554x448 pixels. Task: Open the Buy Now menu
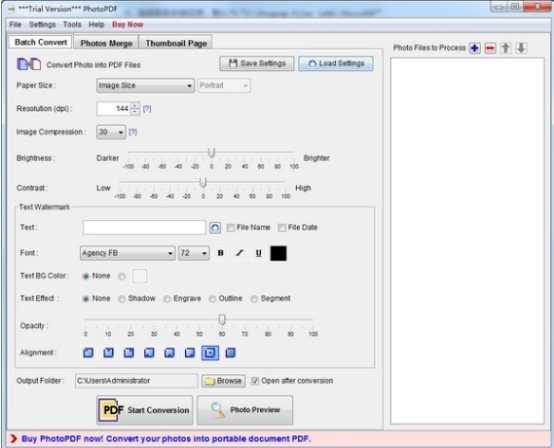128,24
